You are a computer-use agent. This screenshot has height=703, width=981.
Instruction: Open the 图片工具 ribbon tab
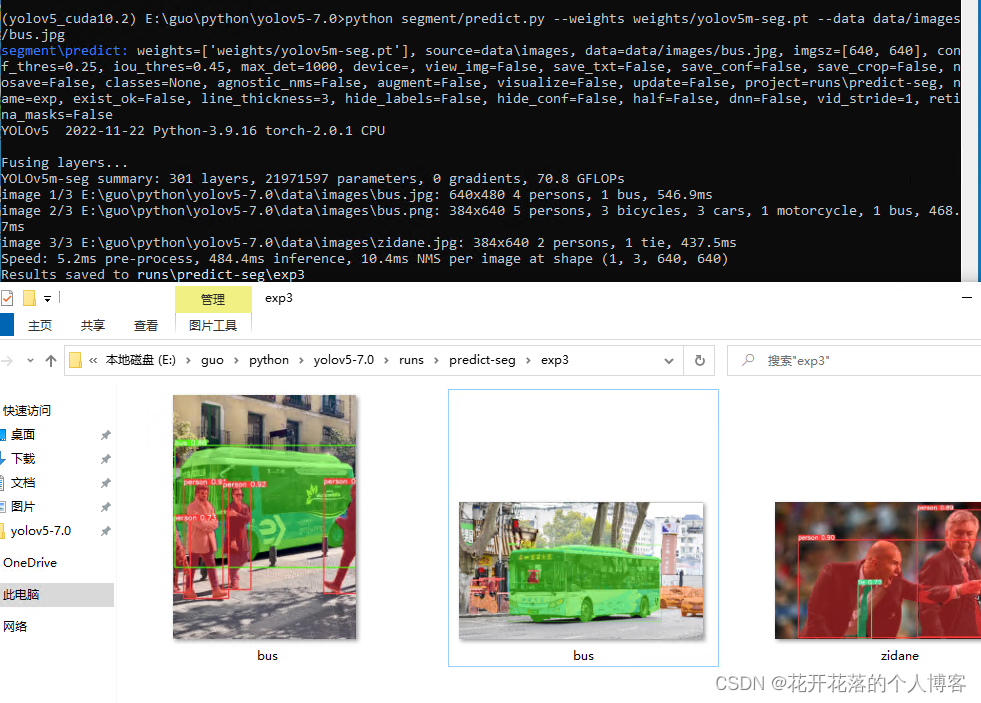pyautogui.click(x=213, y=326)
